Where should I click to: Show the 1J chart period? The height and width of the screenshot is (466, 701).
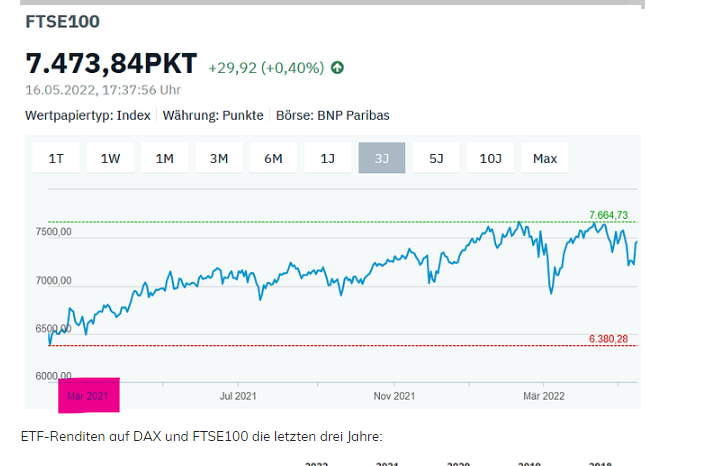[x=328, y=158]
